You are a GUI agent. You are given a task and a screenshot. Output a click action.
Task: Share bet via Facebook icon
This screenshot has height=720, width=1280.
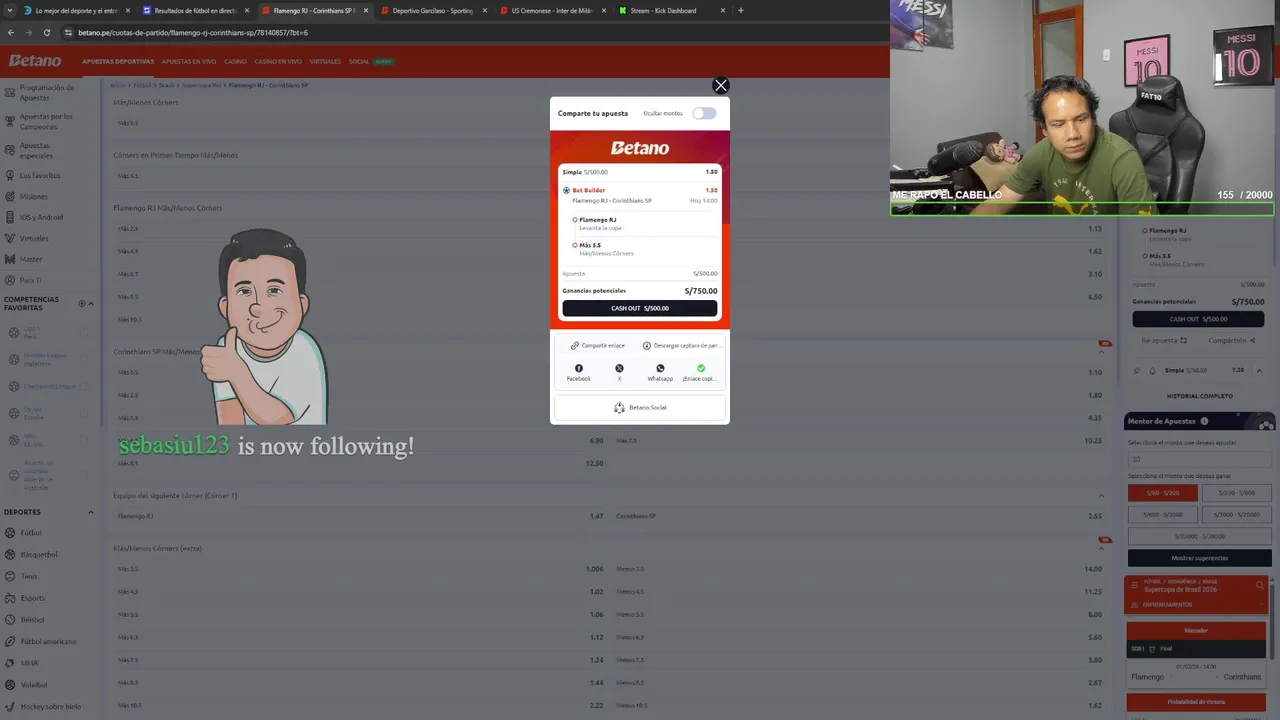coord(579,368)
